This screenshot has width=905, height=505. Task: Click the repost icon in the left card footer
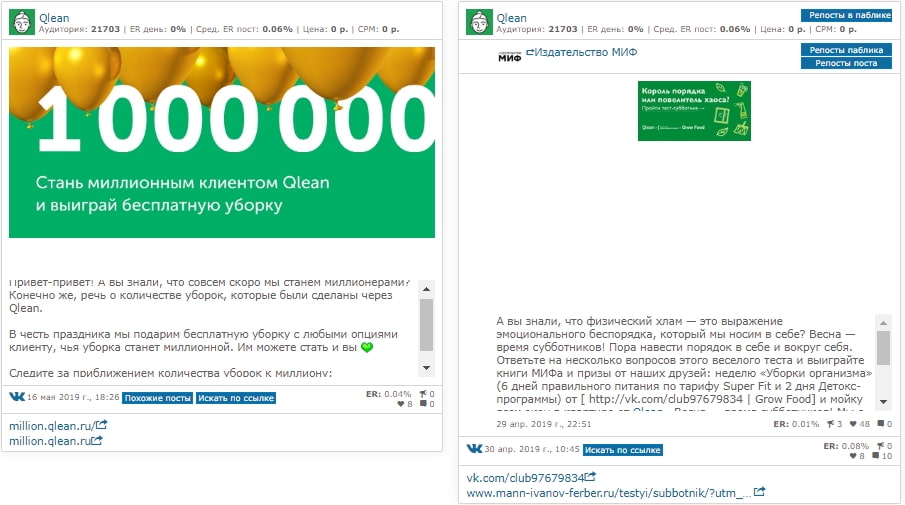(423, 394)
